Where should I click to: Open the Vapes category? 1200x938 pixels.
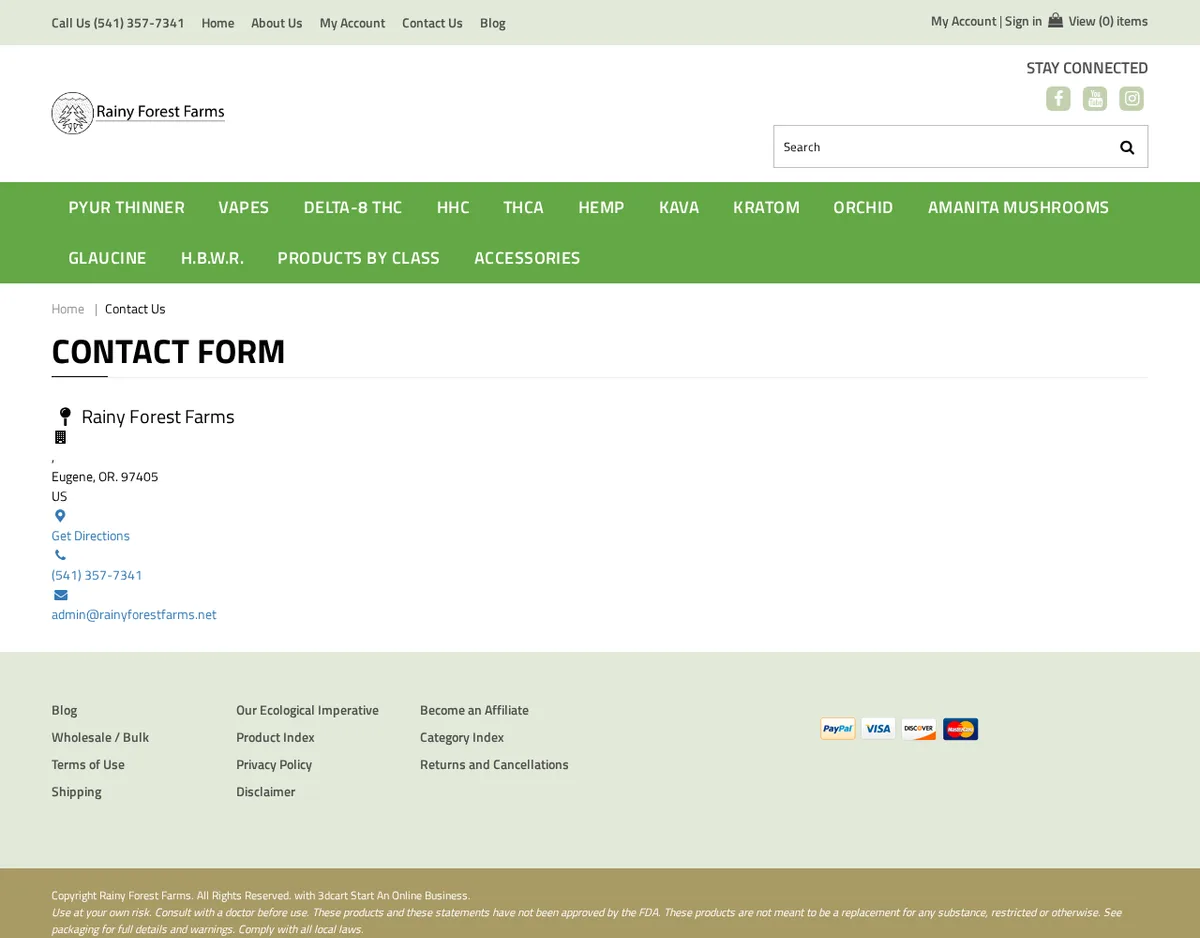[243, 207]
